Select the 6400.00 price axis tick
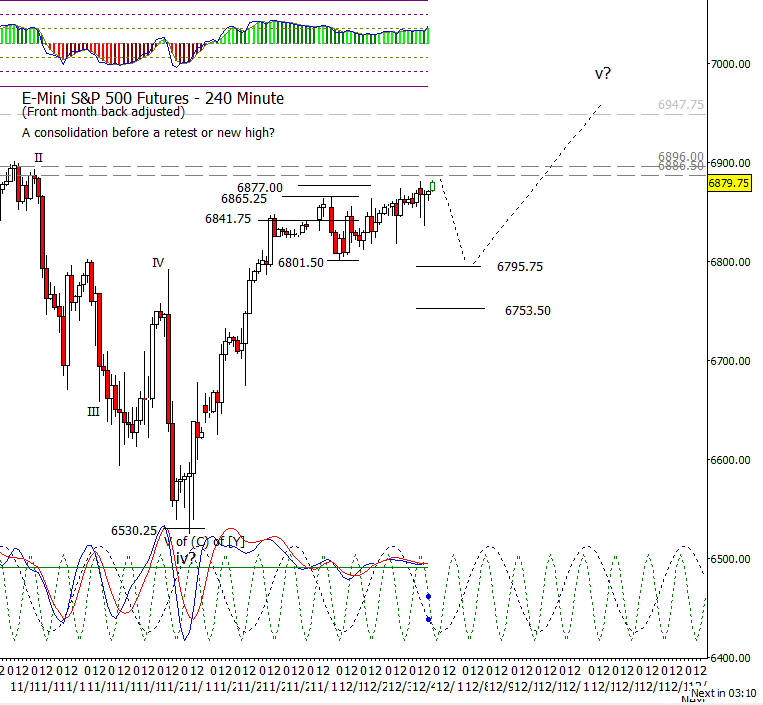 click(x=730, y=658)
